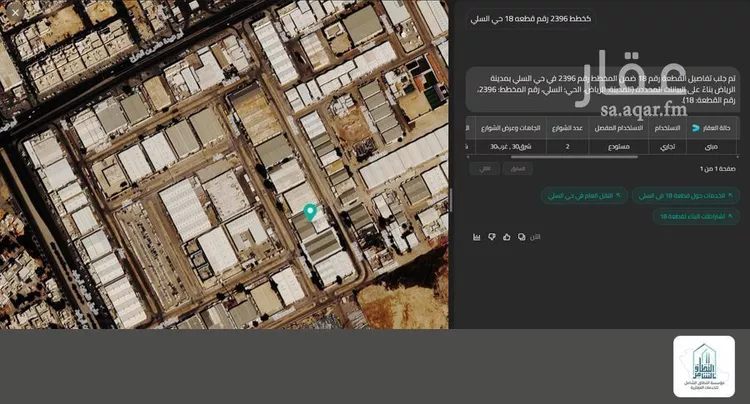Click the 'شرق30 , غرب30' cell
This screenshot has width=750, height=404.
(510, 147)
